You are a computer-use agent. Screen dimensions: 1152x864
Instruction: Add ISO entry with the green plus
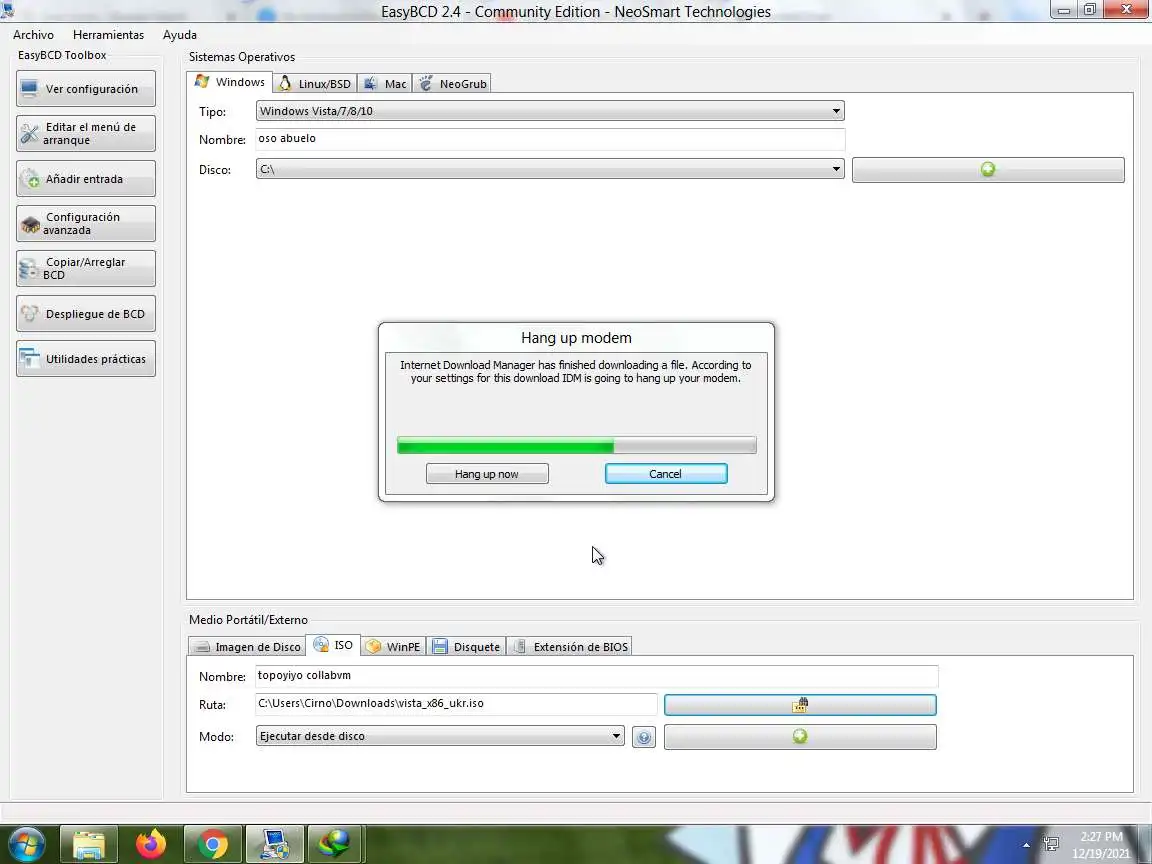800,736
